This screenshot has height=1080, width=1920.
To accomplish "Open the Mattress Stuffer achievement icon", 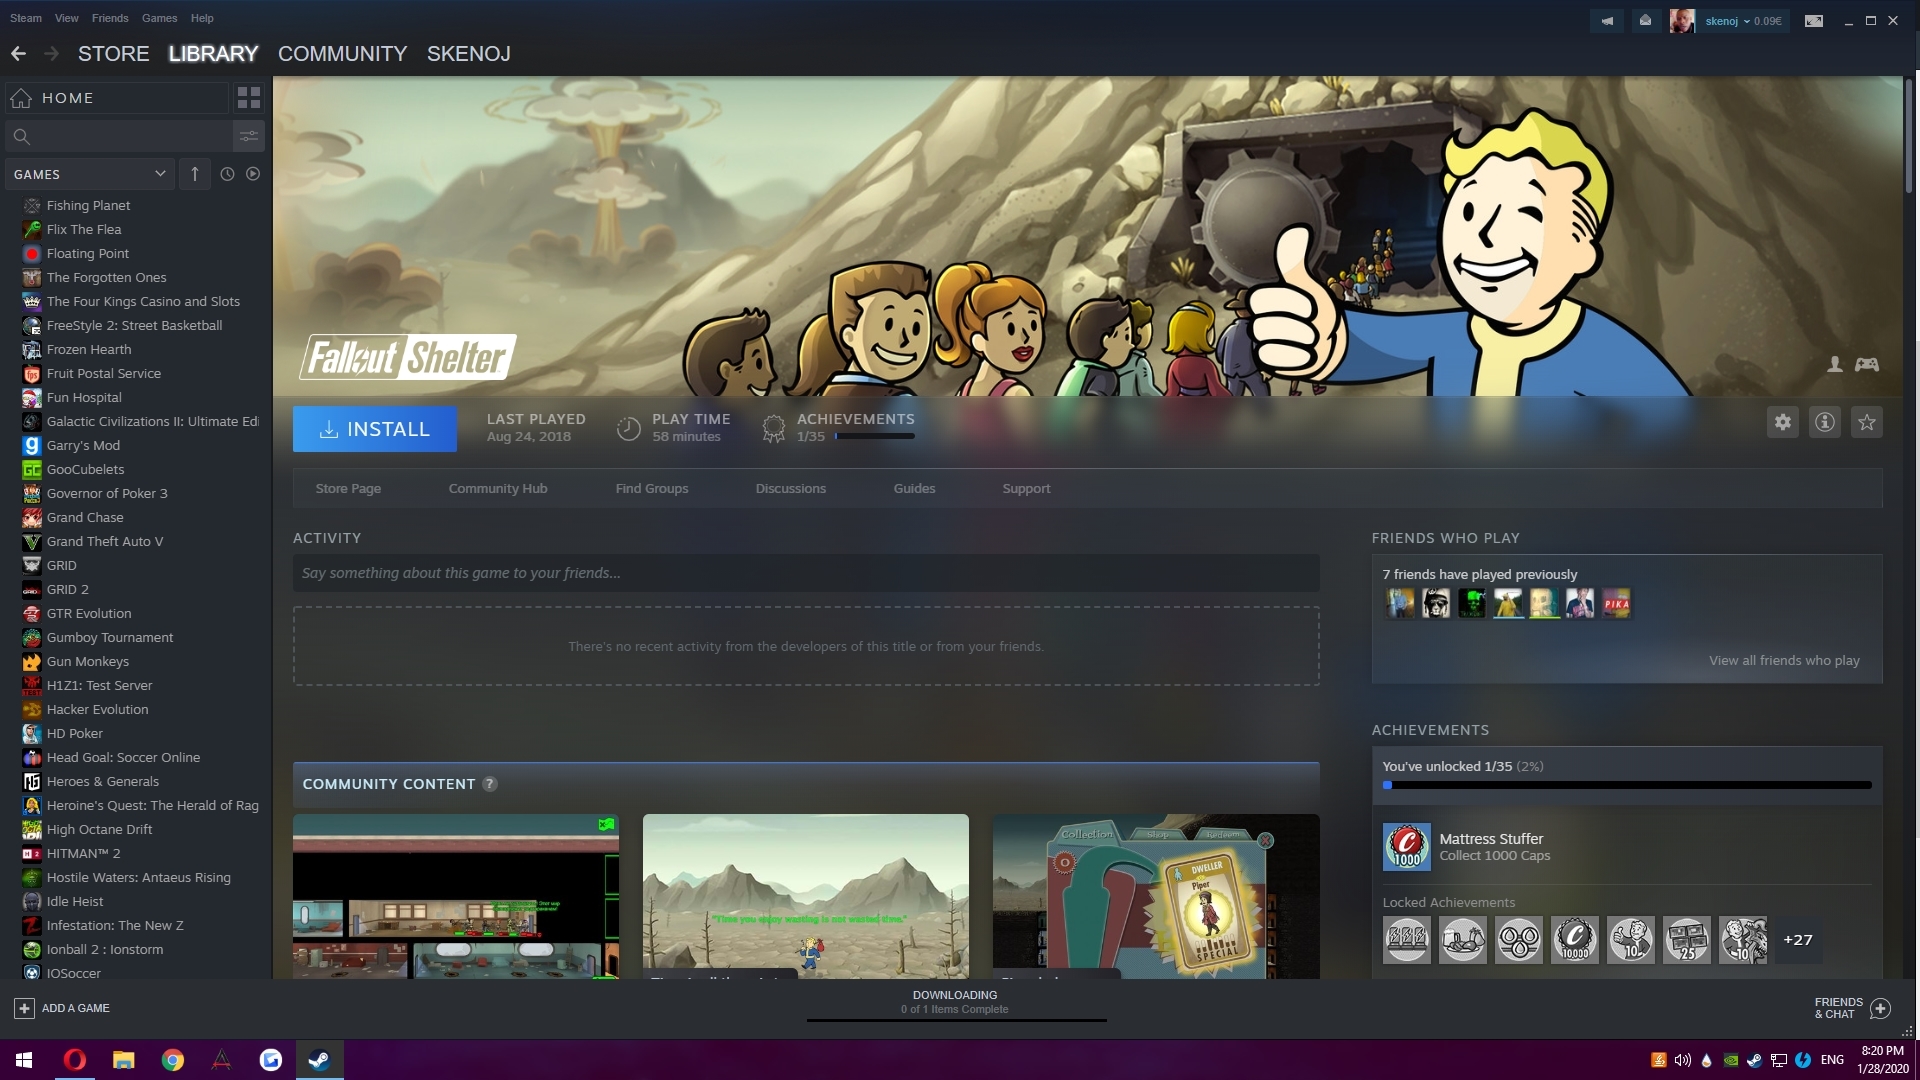I will click(x=1407, y=847).
